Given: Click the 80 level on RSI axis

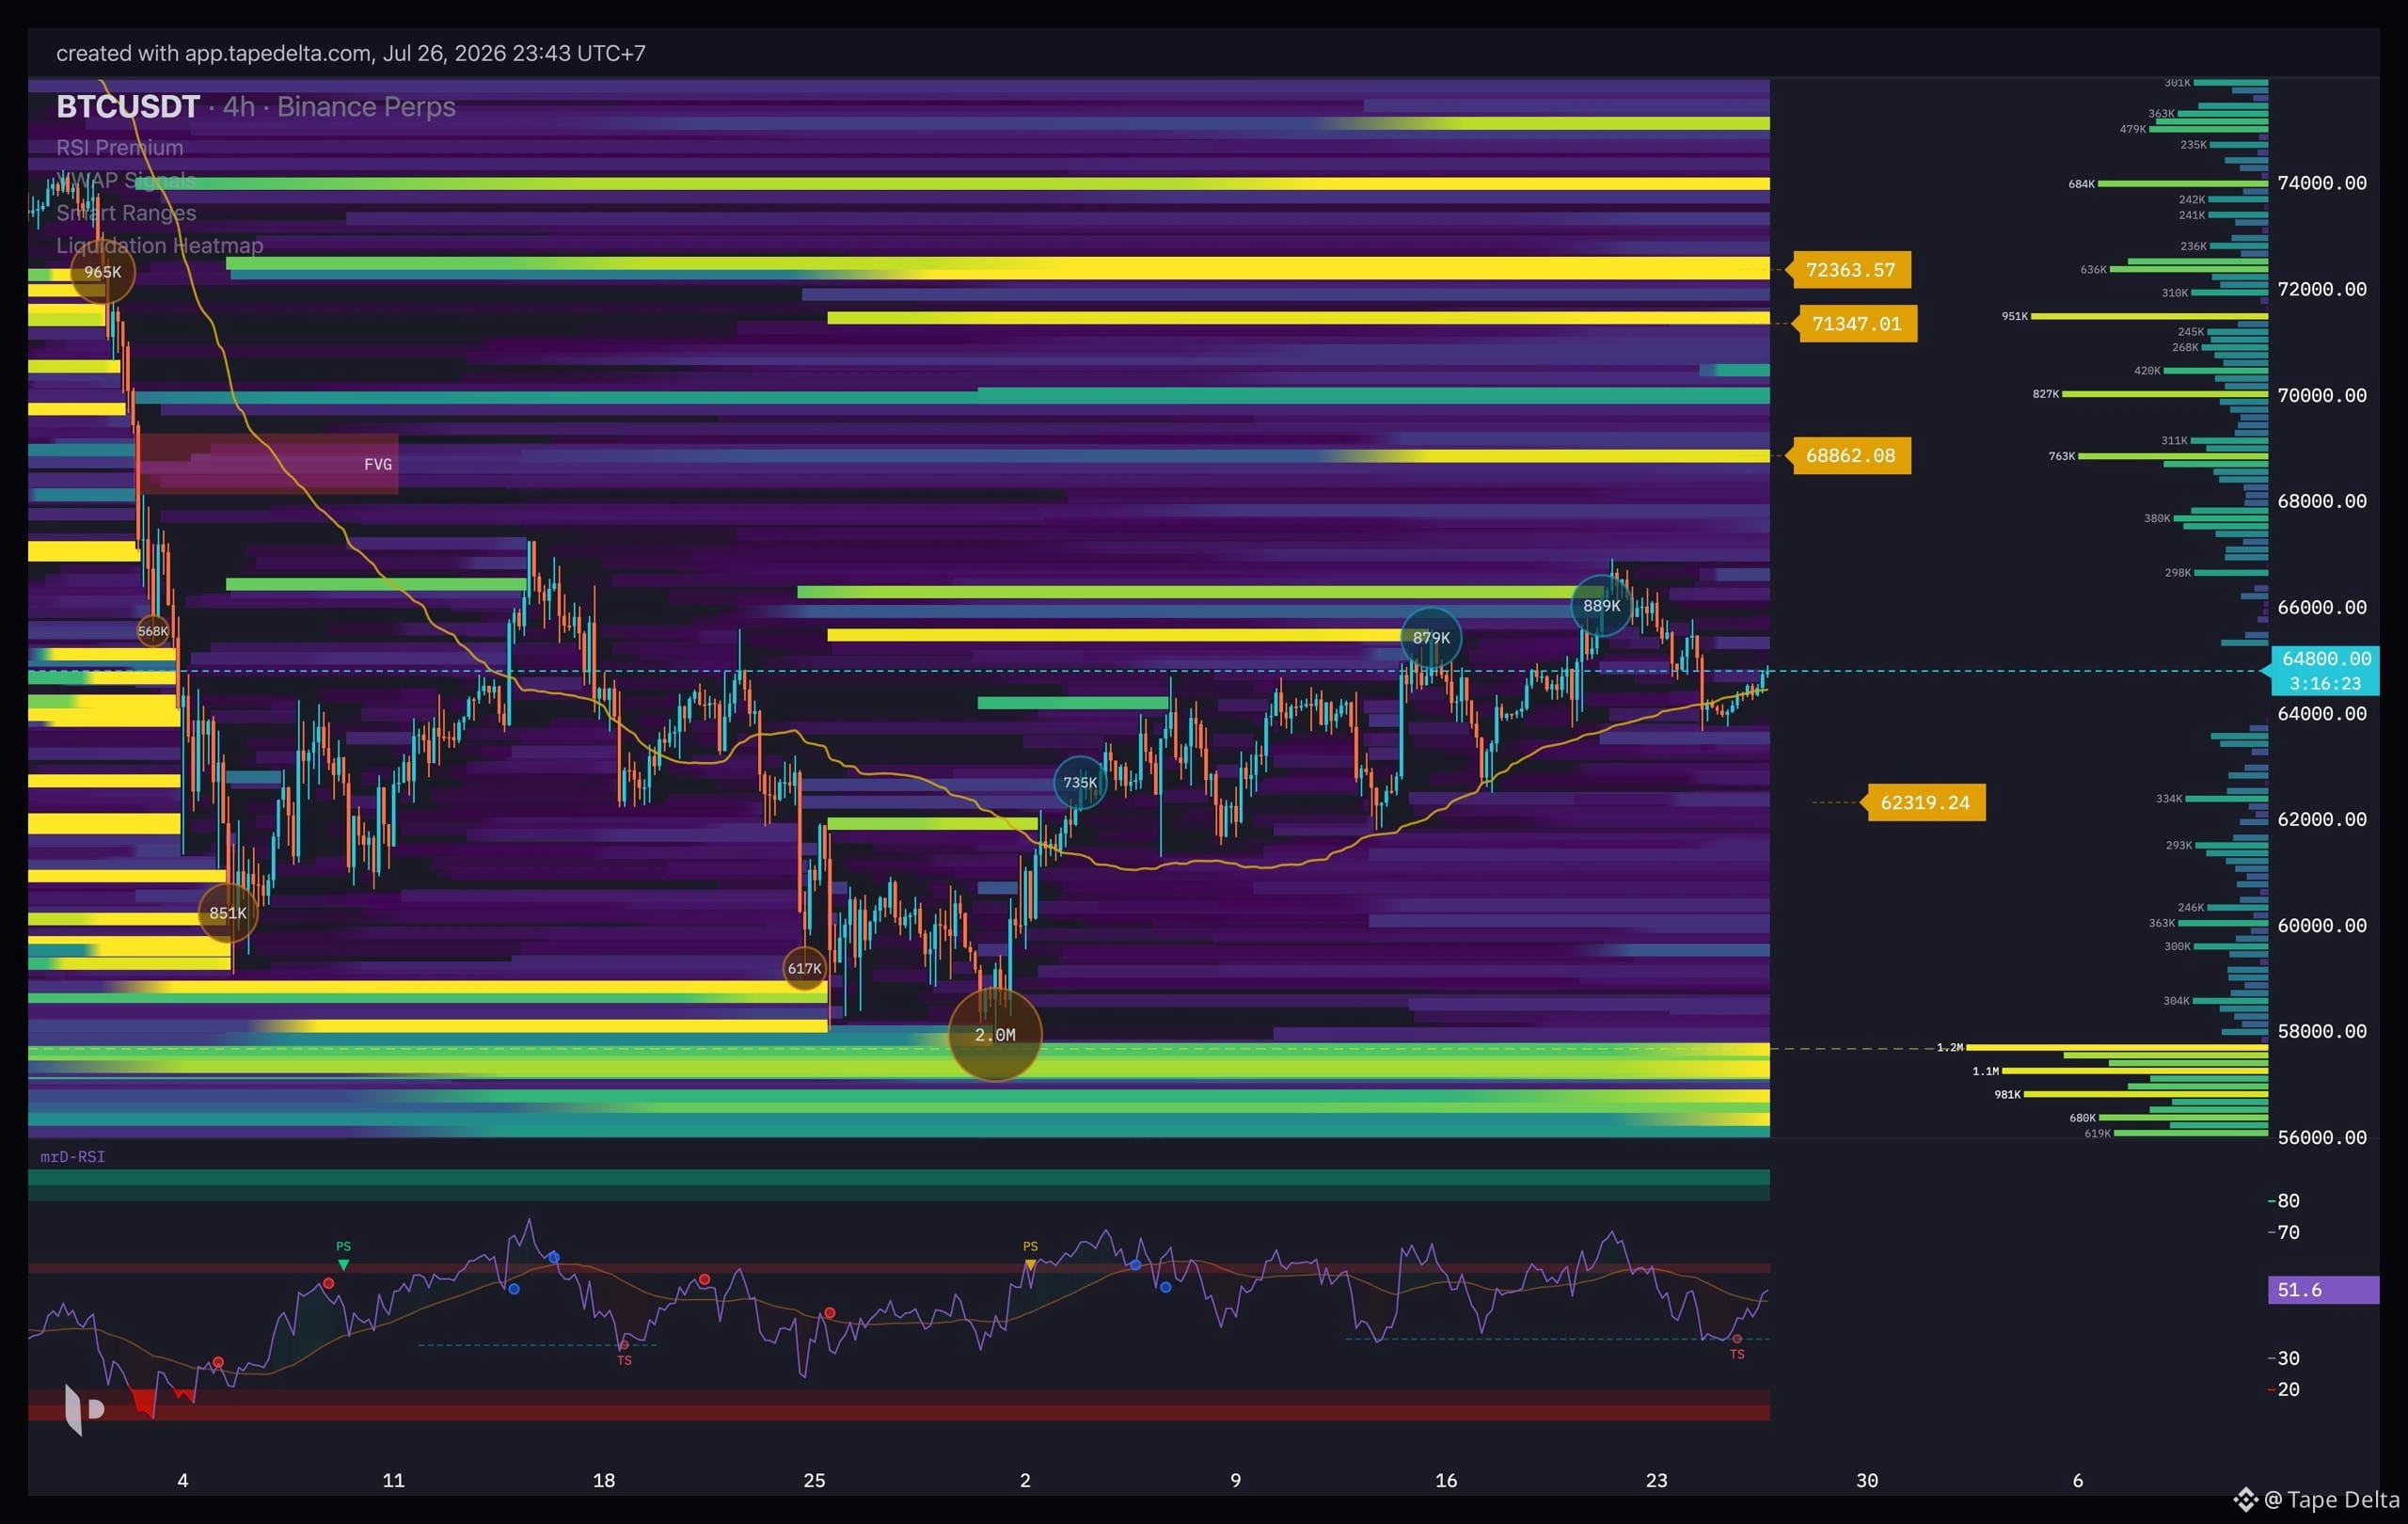Looking at the screenshot, I should point(2288,1201).
